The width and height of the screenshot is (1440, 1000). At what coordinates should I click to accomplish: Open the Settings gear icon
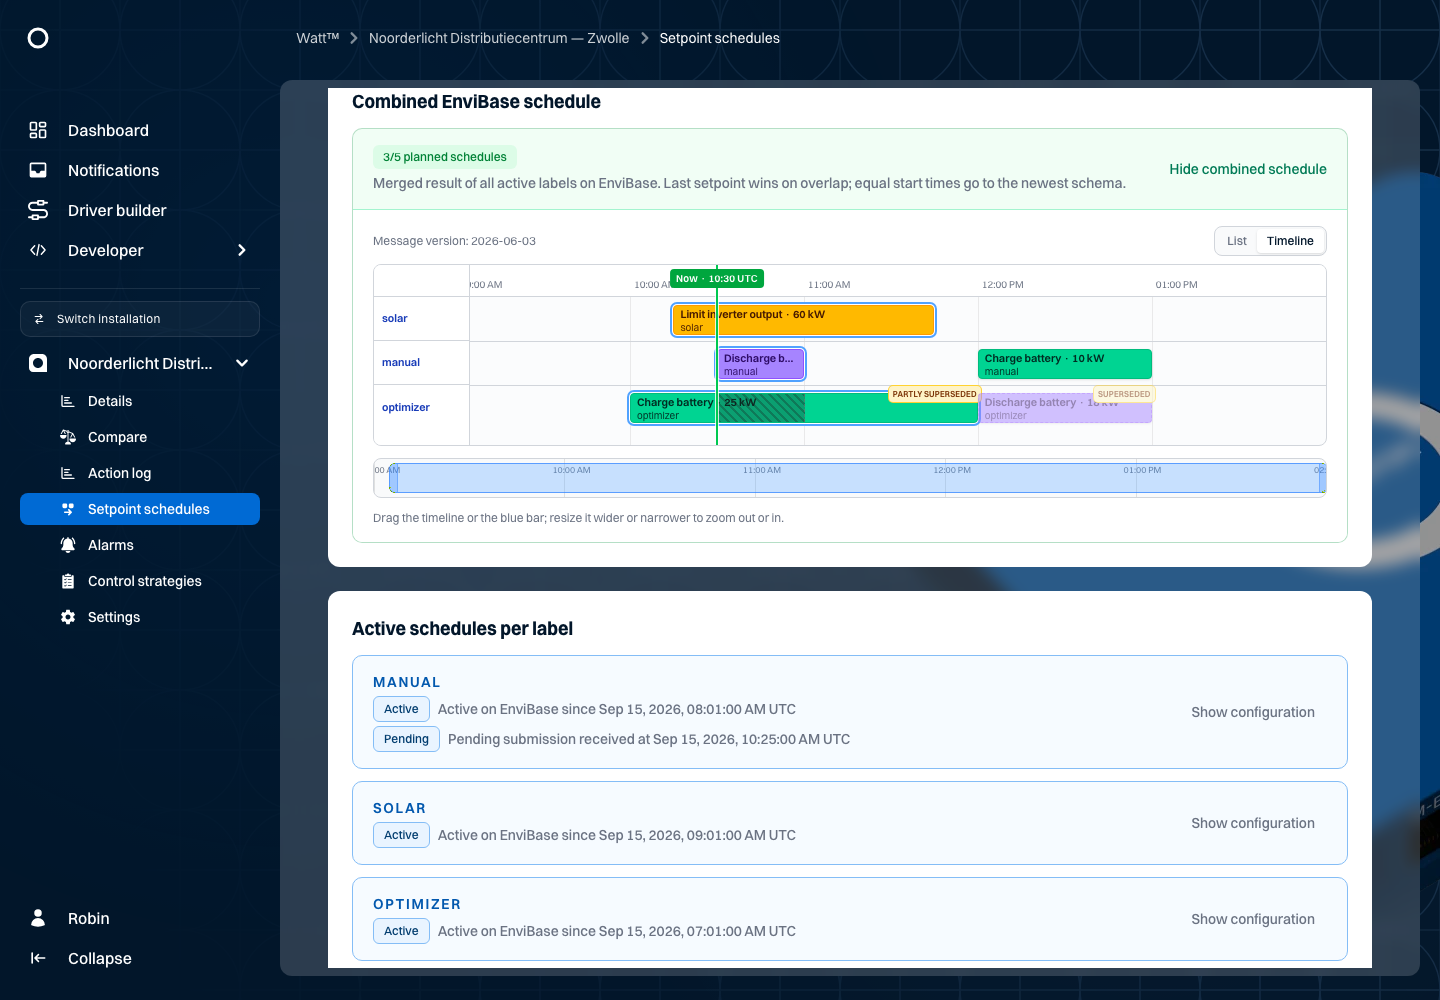point(68,617)
